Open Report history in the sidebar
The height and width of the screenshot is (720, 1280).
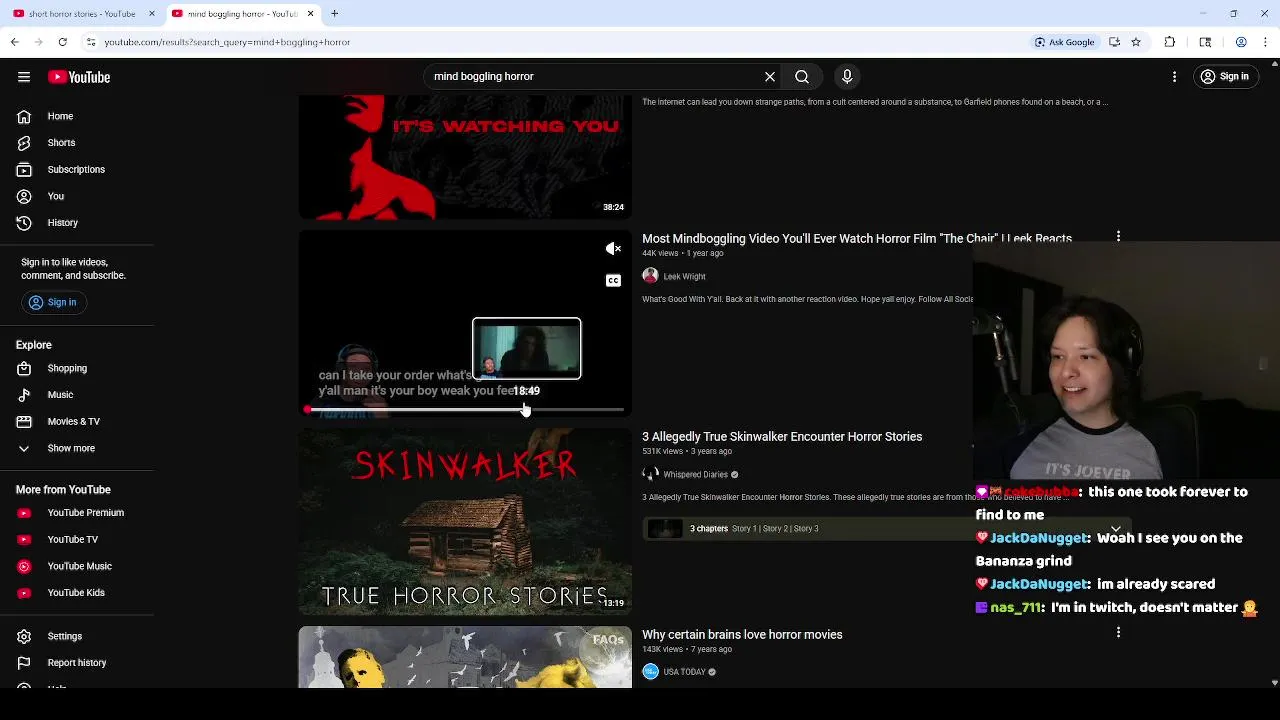point(77,663)
